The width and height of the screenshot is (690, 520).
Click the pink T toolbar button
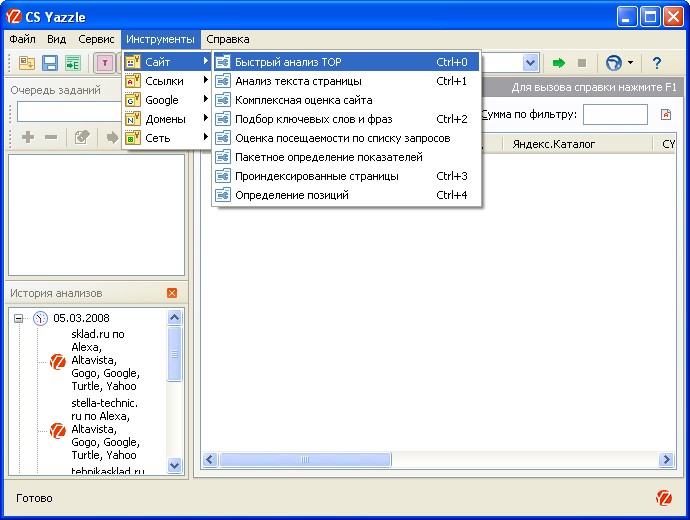pos(105,63)
